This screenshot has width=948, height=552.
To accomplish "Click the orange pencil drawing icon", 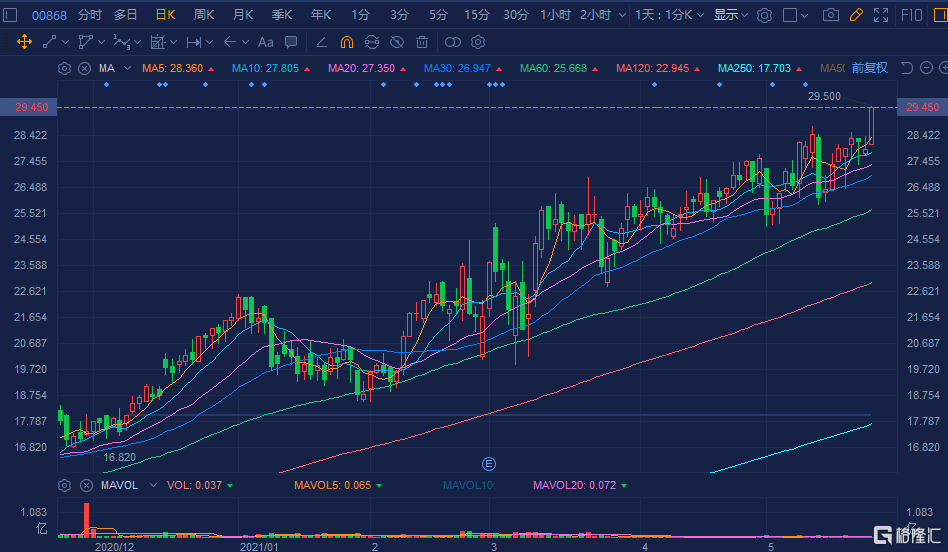I will coord(855,15).
